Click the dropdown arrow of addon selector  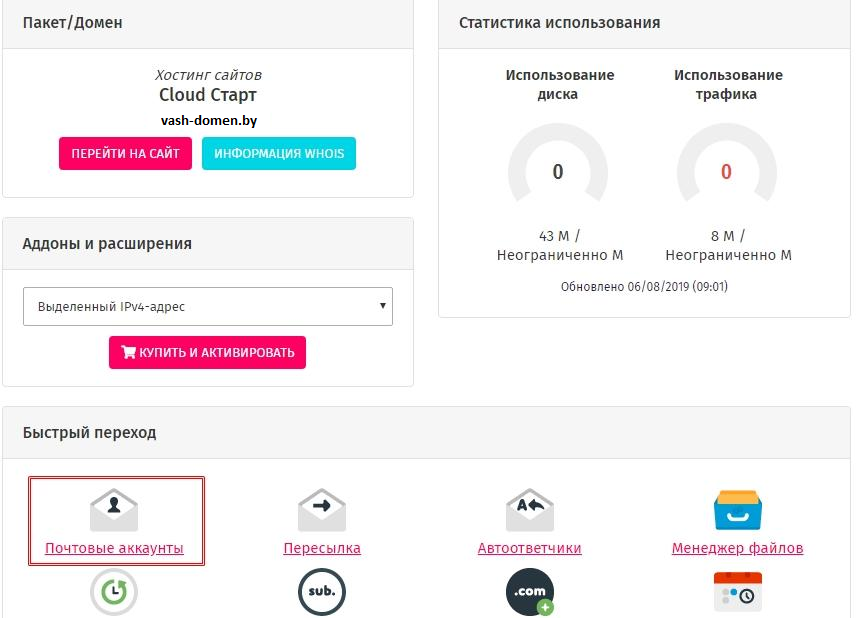pyautogui.click(x=383, y=306)
